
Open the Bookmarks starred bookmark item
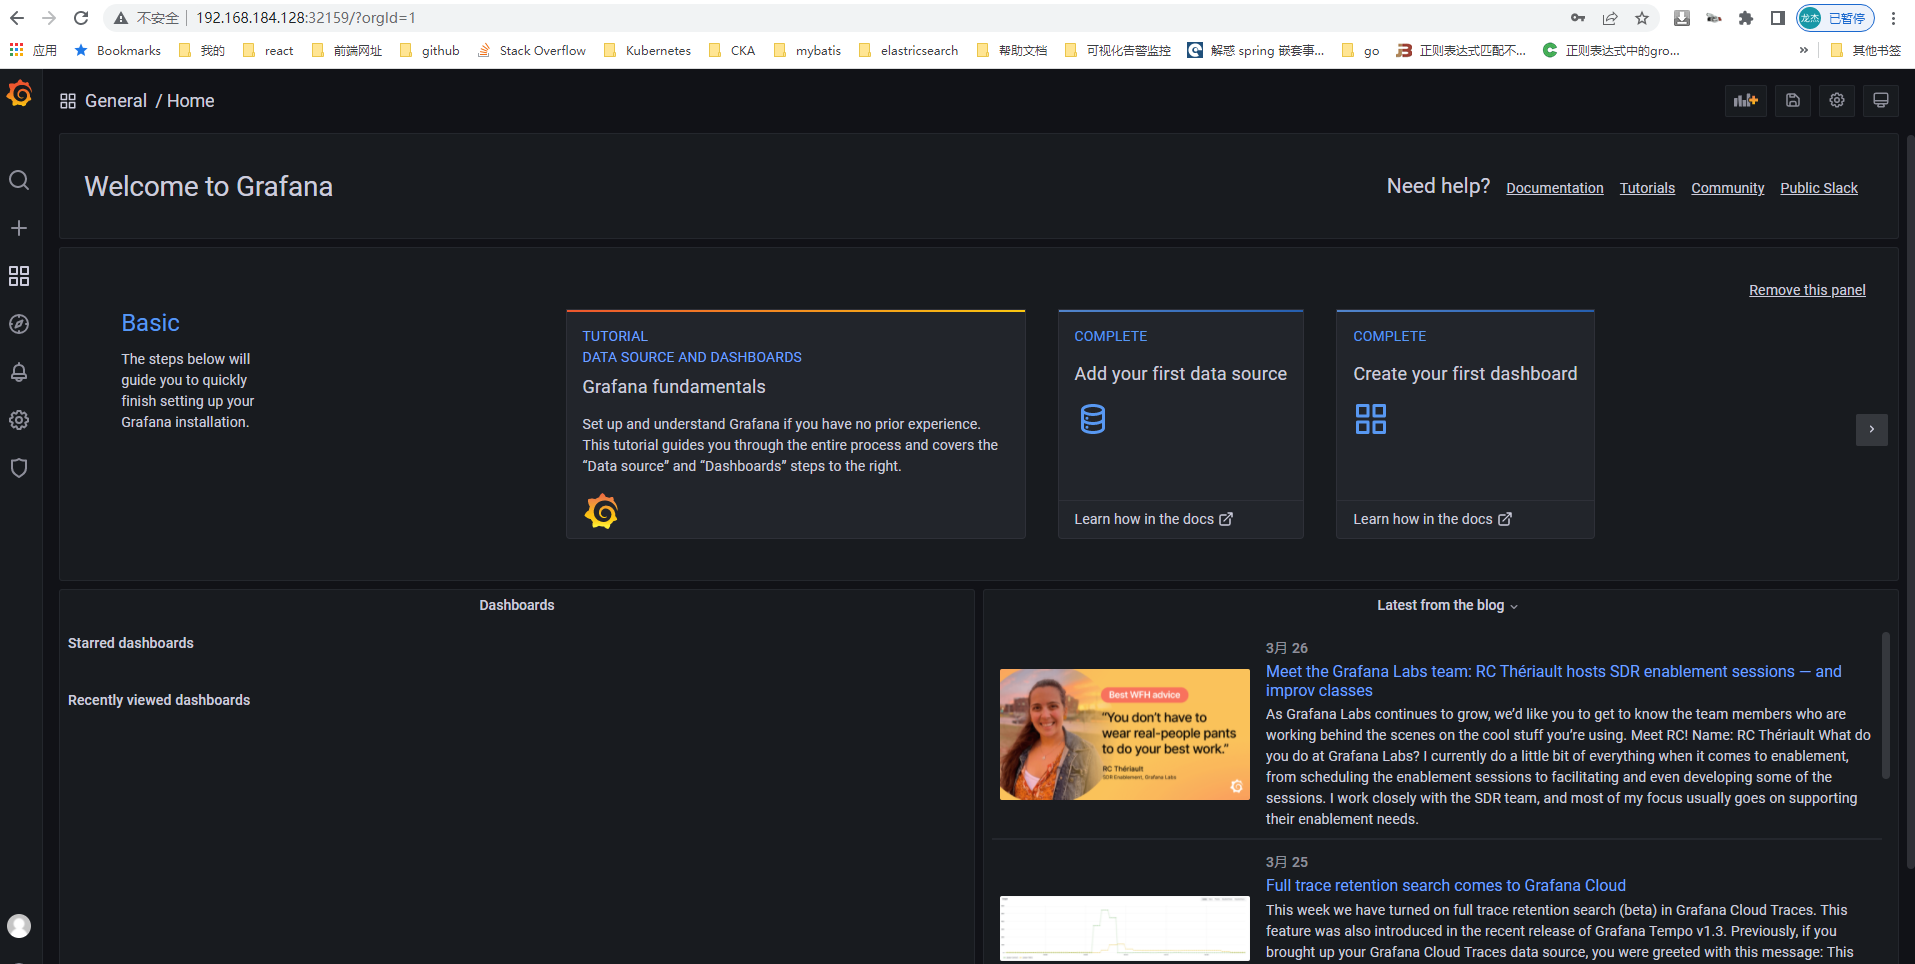coord(117,50)
